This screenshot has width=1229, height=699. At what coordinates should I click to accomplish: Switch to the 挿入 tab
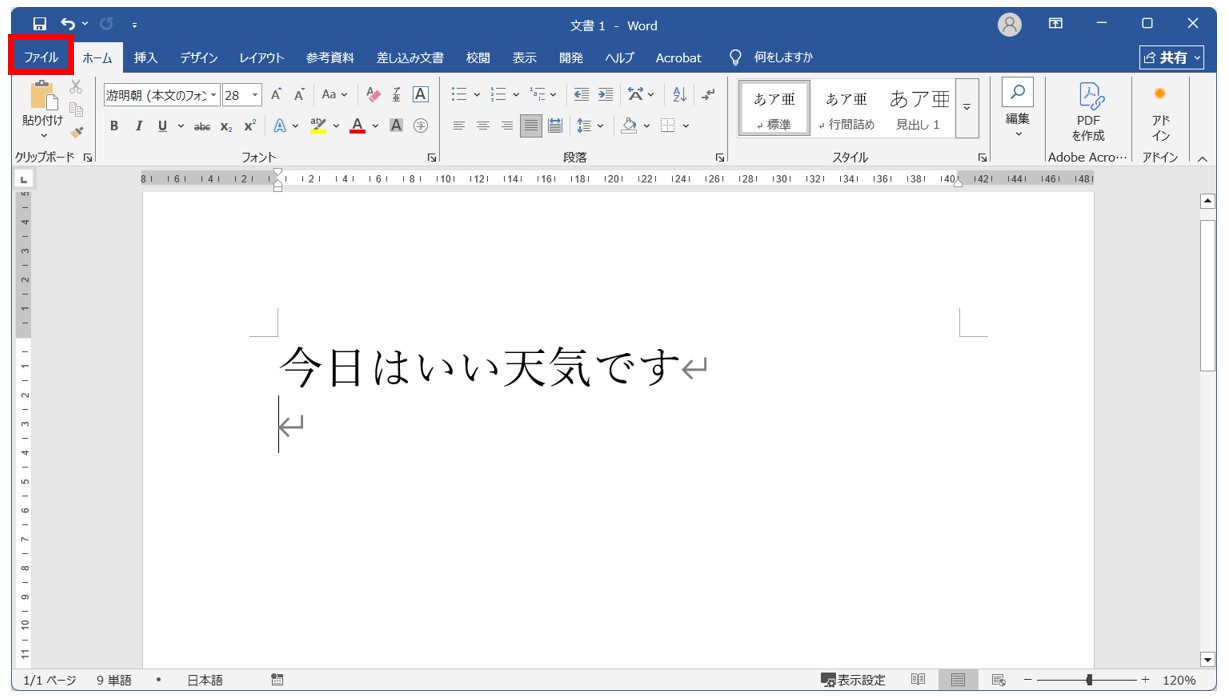coord(146,58)
